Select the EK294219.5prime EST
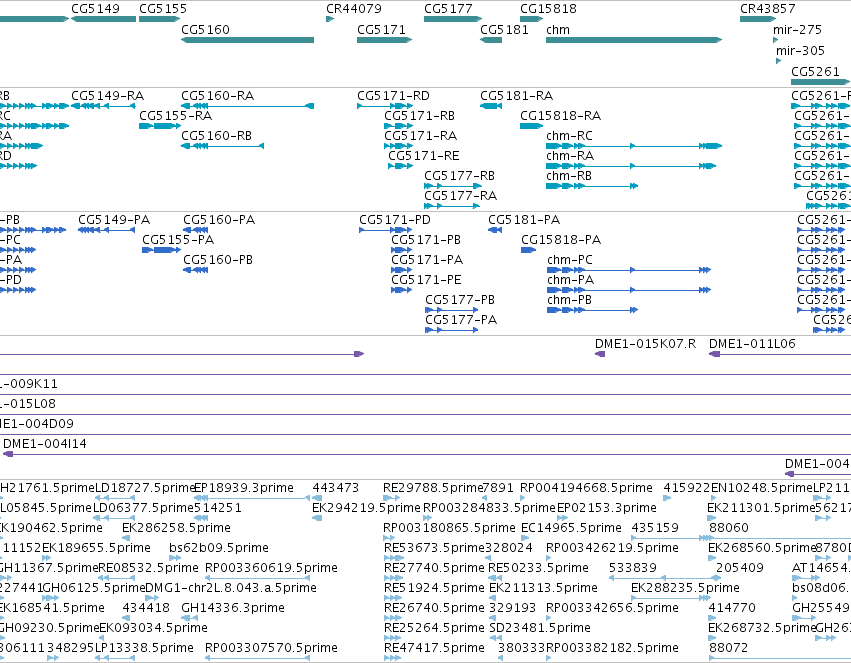This screenshot has height=663, width=851. (317, 518)
